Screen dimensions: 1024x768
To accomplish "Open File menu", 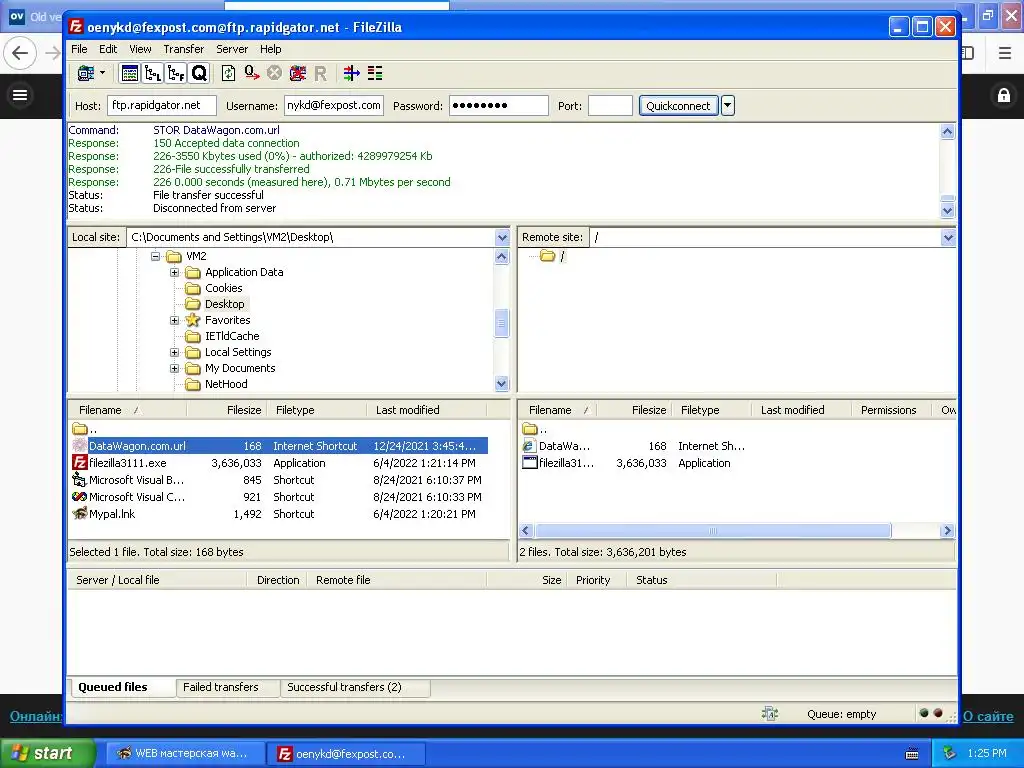I will tap(79, 49).
